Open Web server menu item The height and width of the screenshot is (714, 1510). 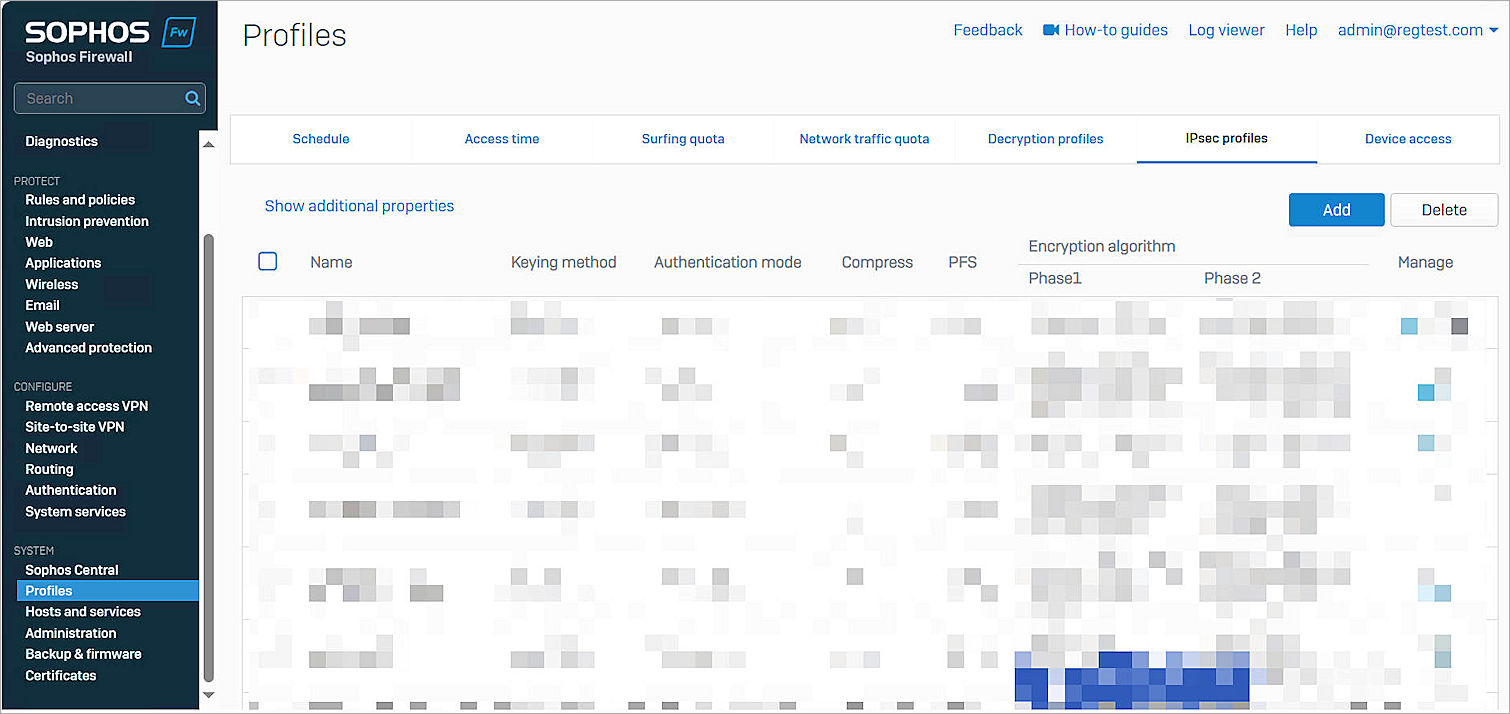pyautogui.click(x=60, y=327)
